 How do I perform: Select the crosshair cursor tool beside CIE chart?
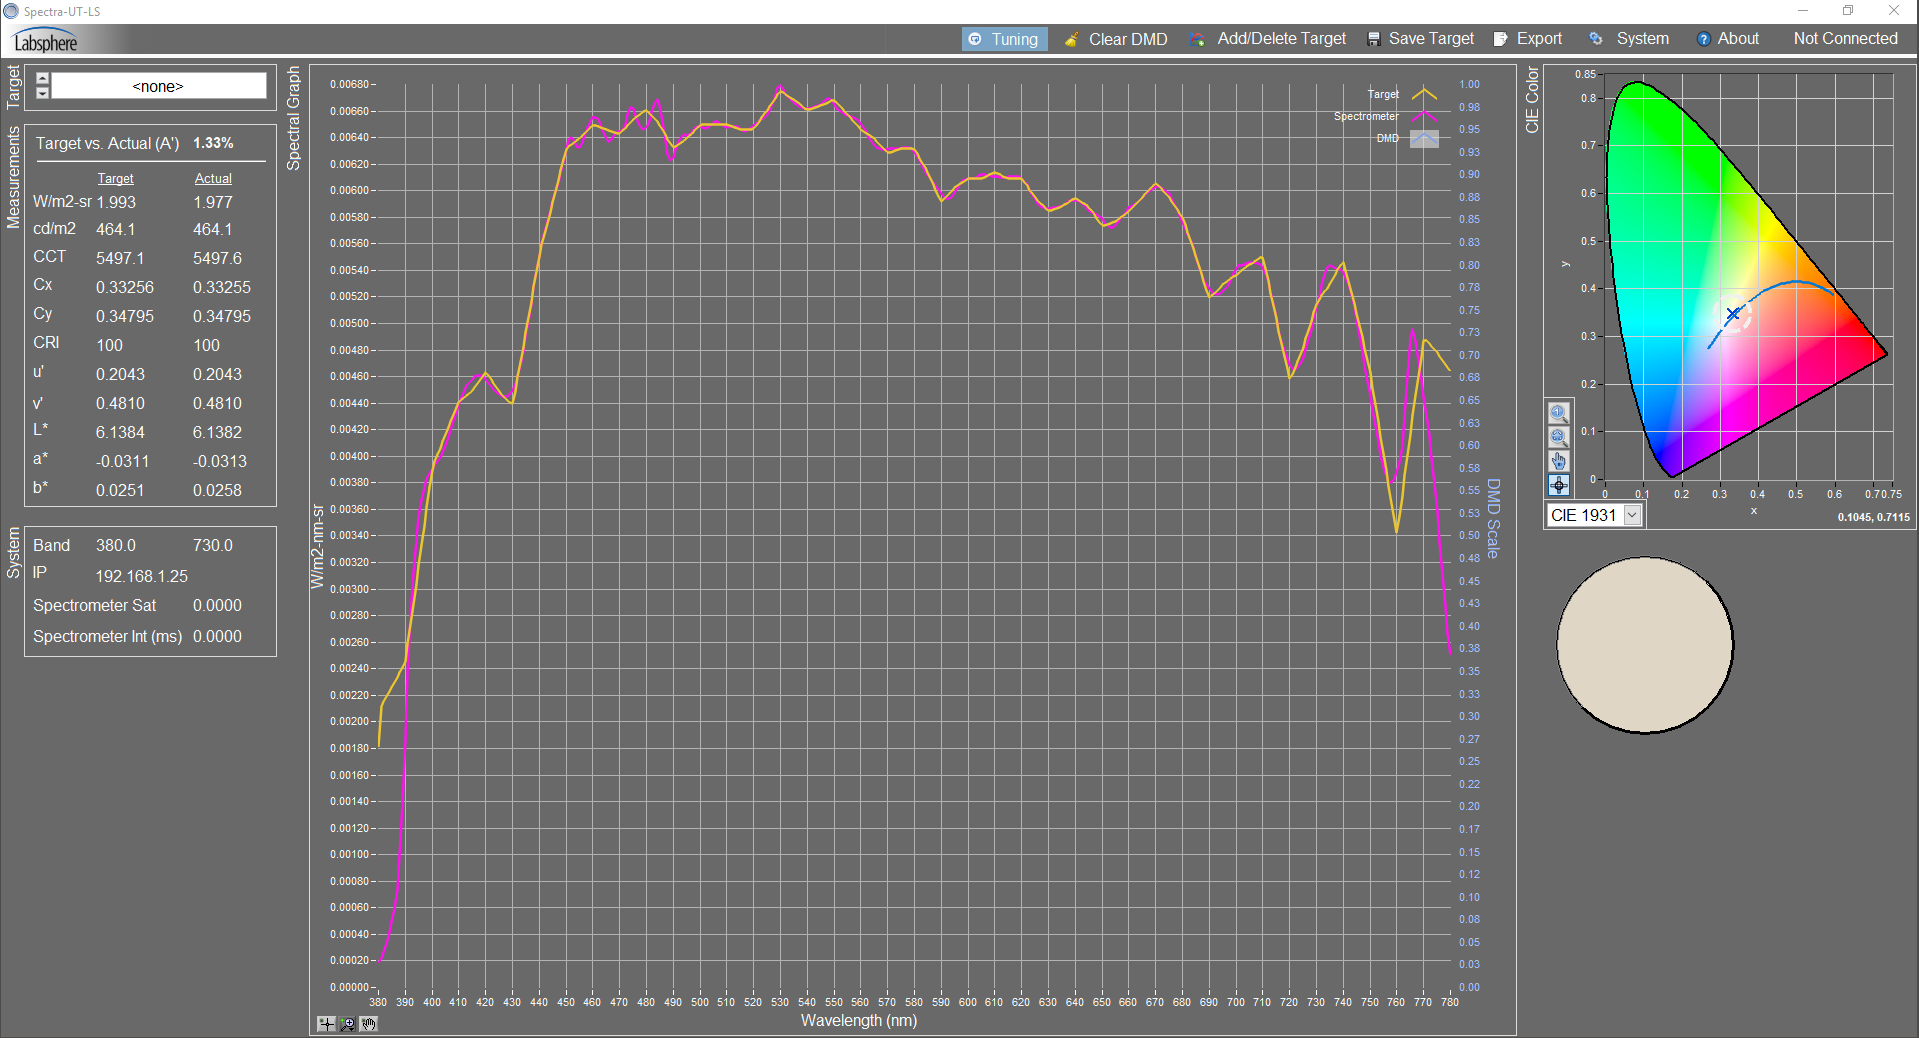click(1558, 485)
